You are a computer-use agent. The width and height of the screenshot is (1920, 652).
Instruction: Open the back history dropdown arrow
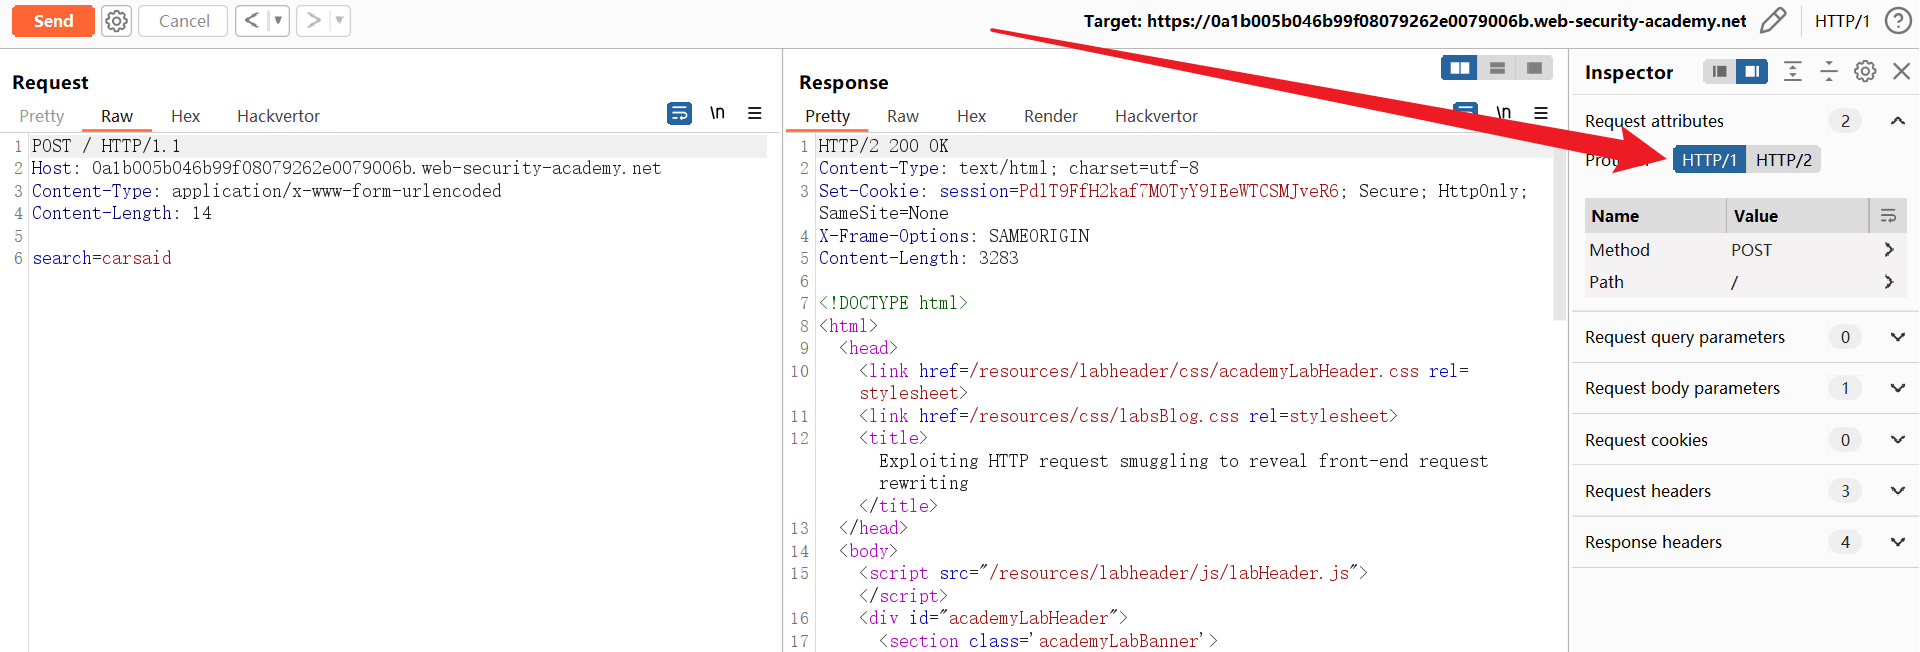[278, 21]
